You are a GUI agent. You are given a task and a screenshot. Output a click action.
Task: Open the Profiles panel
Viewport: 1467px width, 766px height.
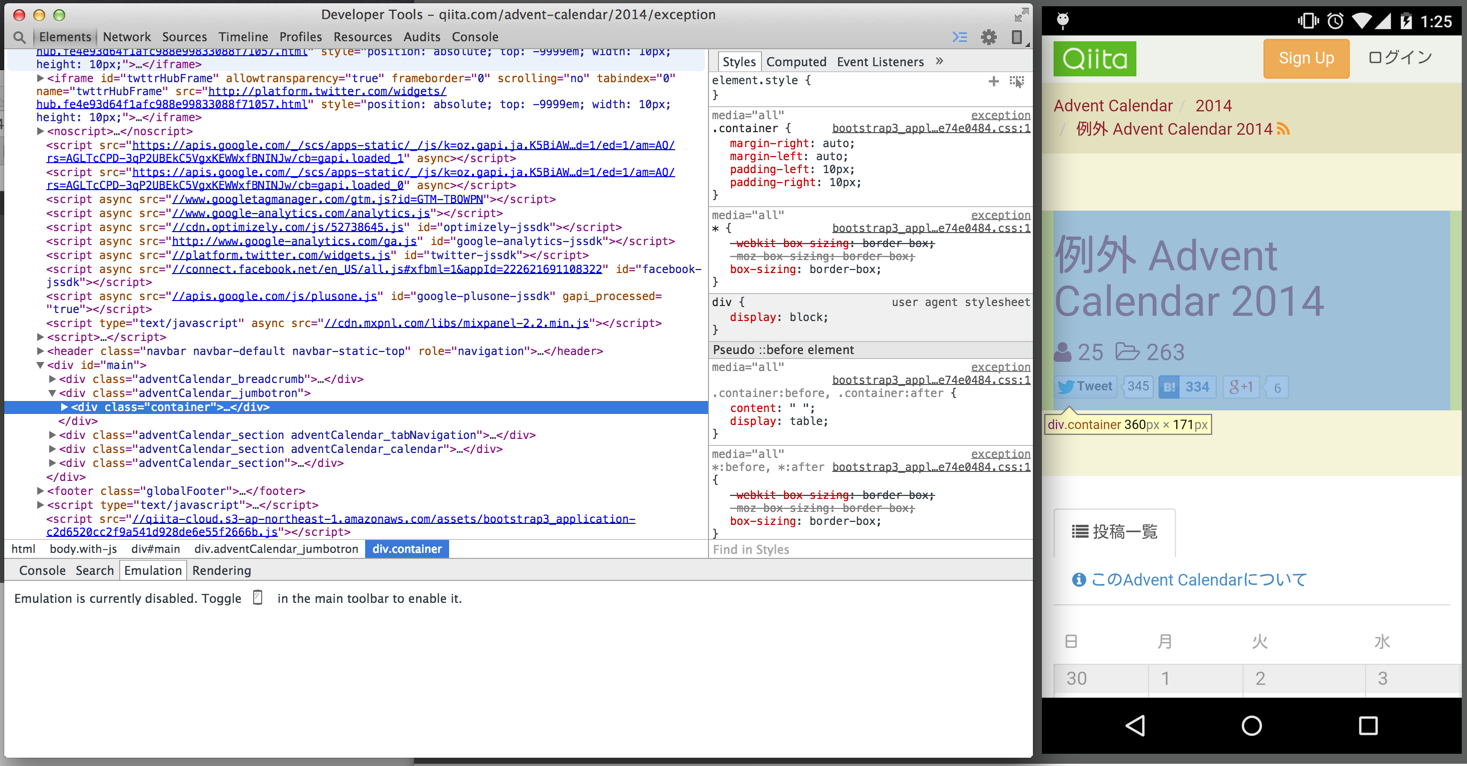click(301, 37)
